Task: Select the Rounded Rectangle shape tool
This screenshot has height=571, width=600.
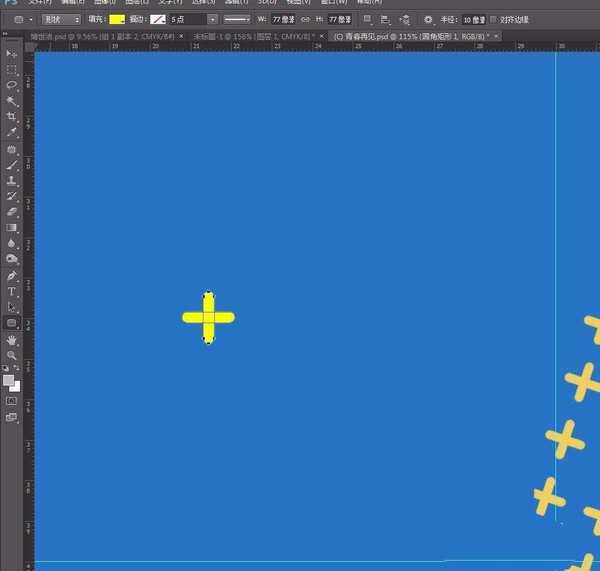Action: pyautogui.click(x=11, y=323)
